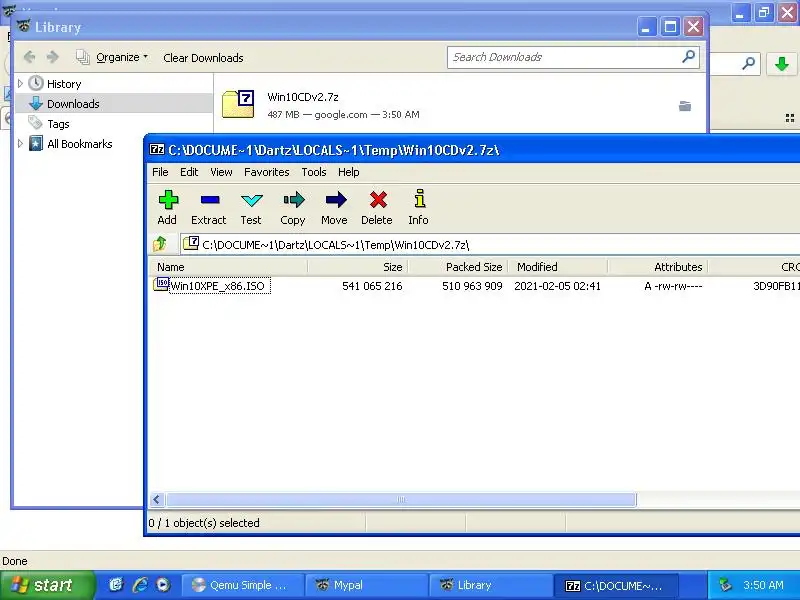
Task: Run the Test archive tool
Action: coord(251,207)
